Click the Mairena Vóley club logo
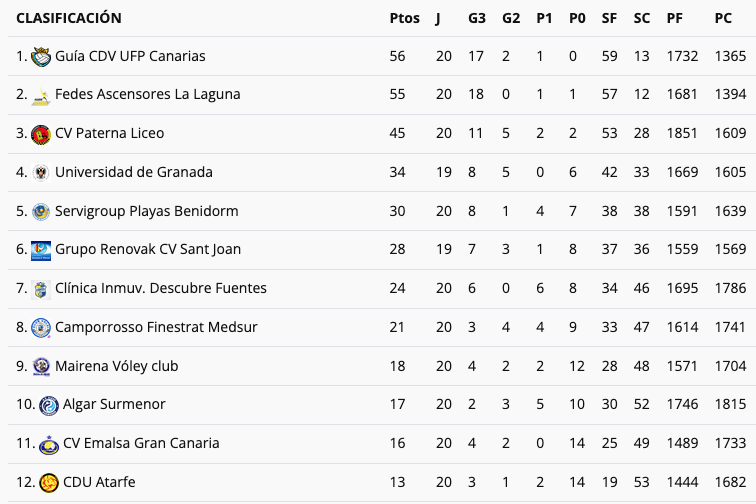Screen dimensions: 756x504 coord(41,366)
